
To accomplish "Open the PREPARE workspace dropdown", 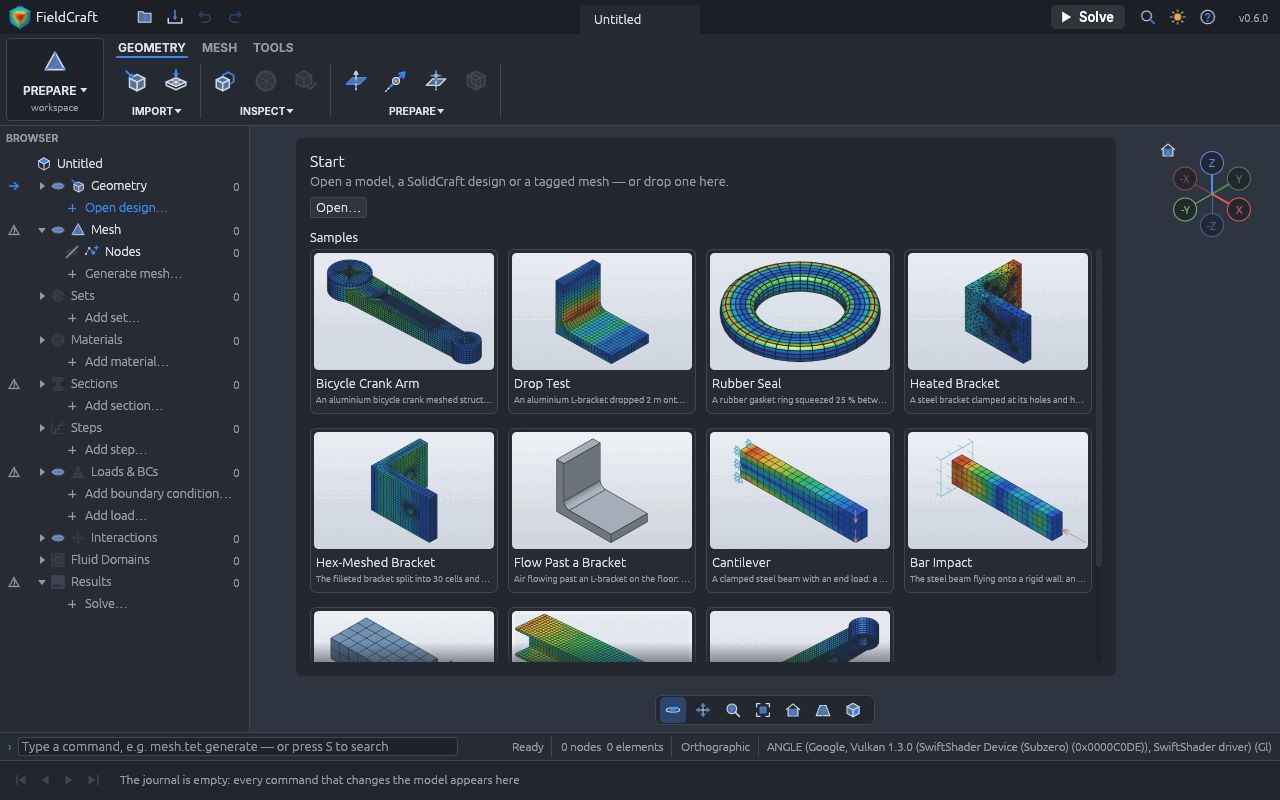I will pos(55,80).
